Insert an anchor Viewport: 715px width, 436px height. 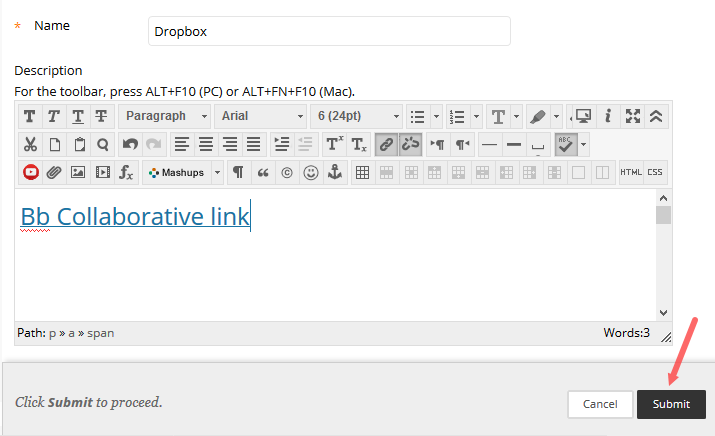[335, 172]
